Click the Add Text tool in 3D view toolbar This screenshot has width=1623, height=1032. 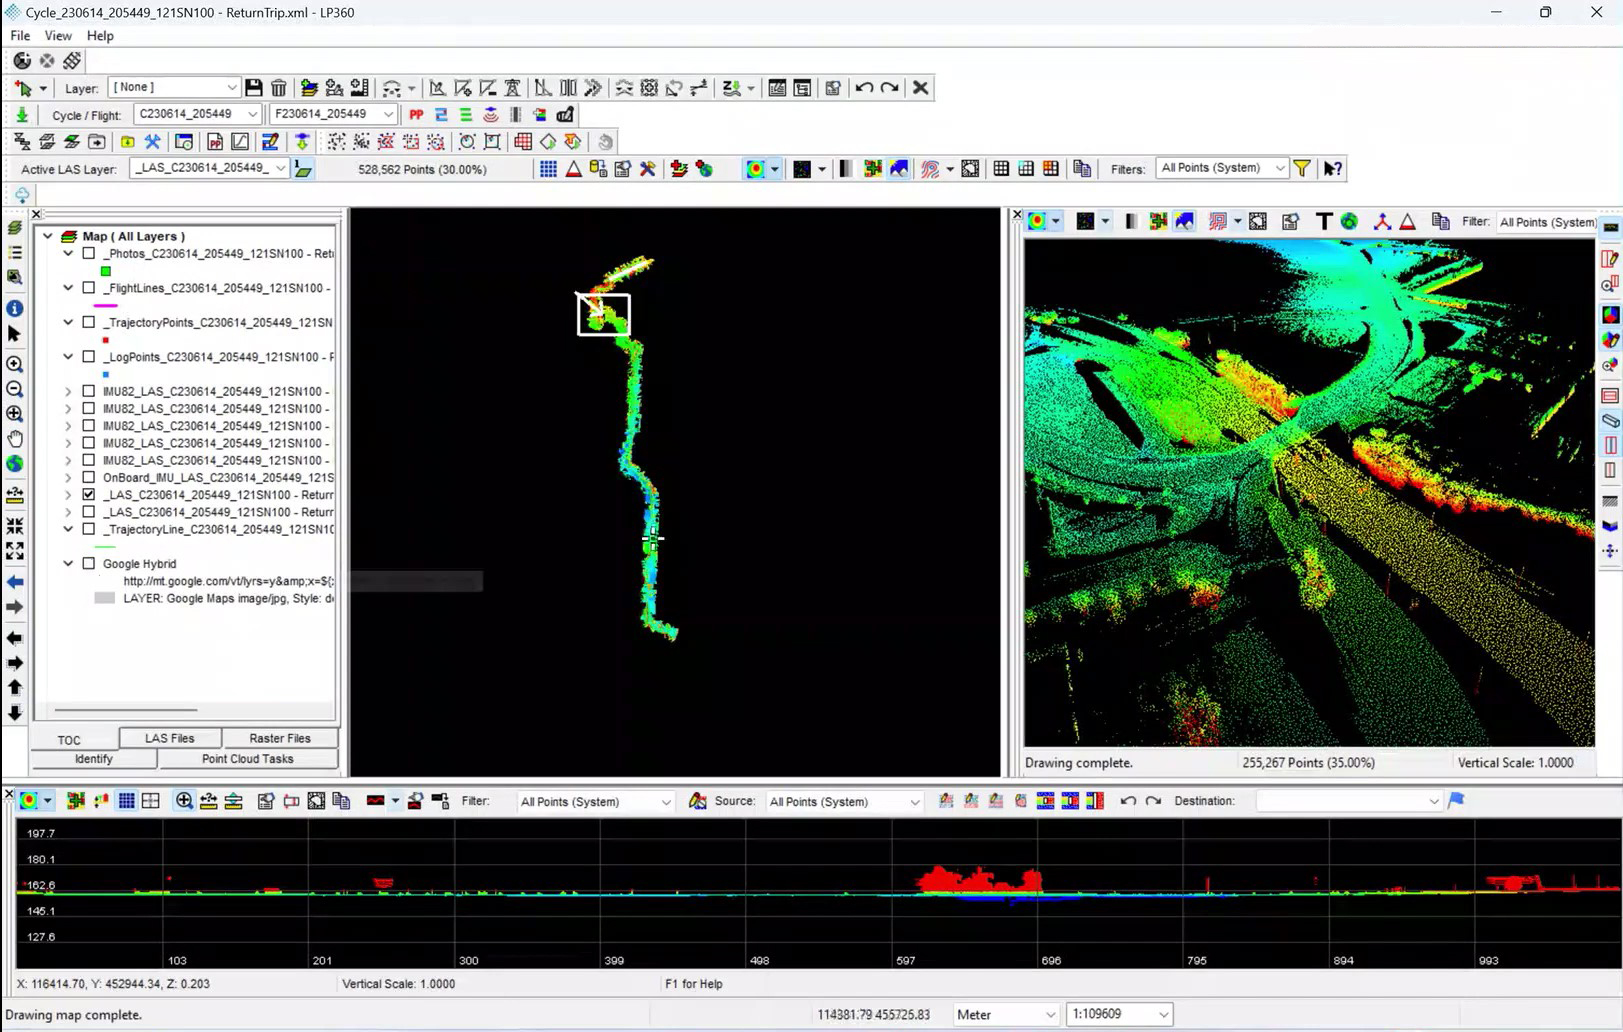click(x=1322, y=221)
